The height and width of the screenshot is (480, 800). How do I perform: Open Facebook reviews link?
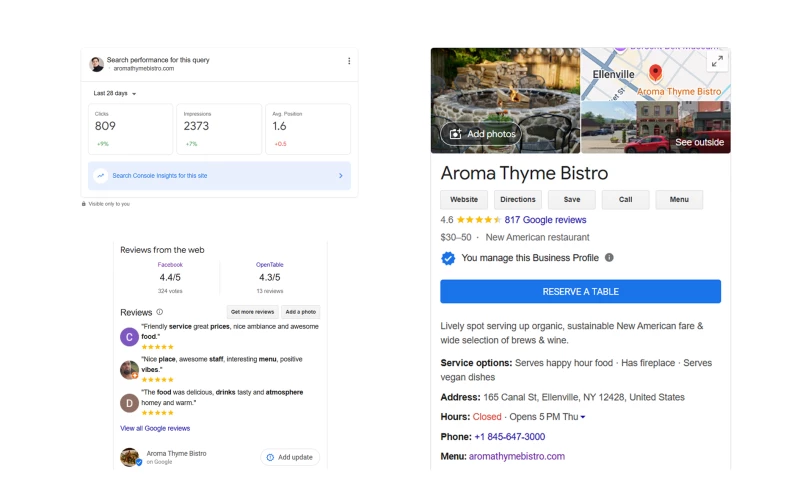[170, 265]
